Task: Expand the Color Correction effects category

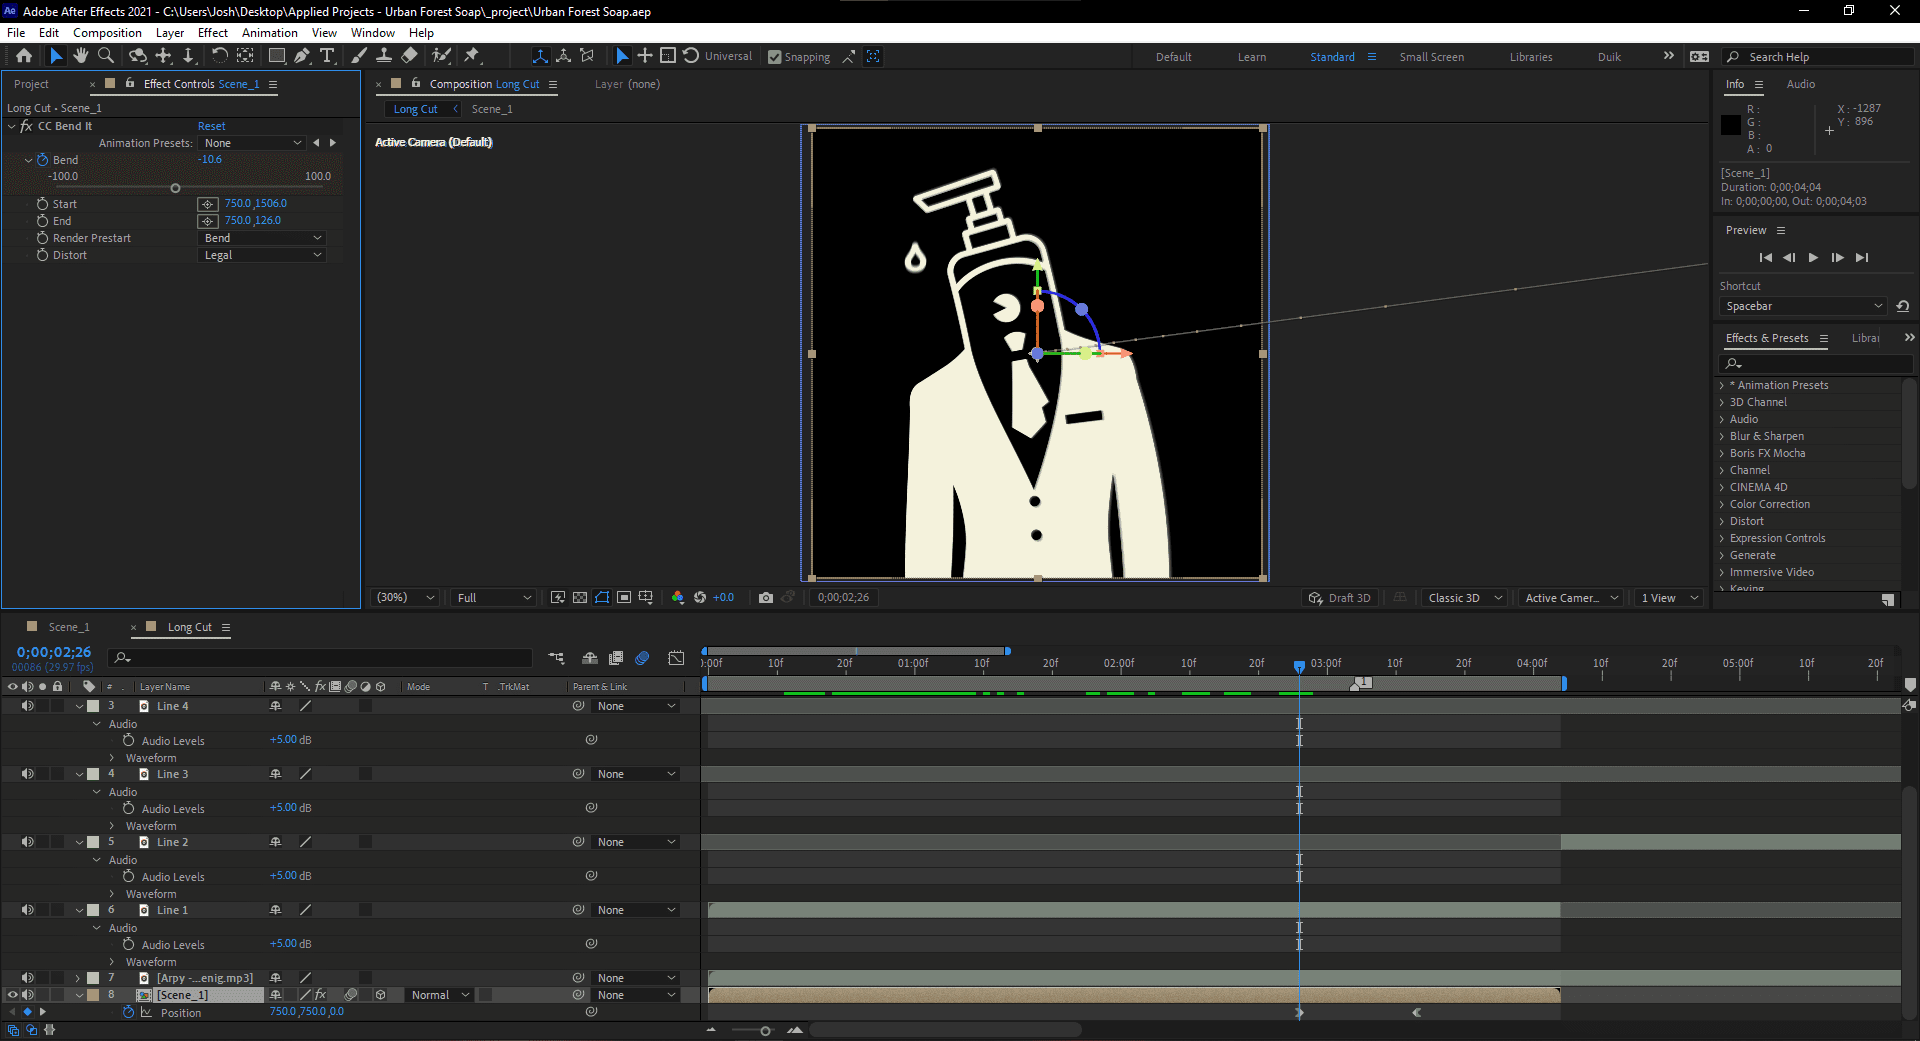Action: coord(1722,504)
